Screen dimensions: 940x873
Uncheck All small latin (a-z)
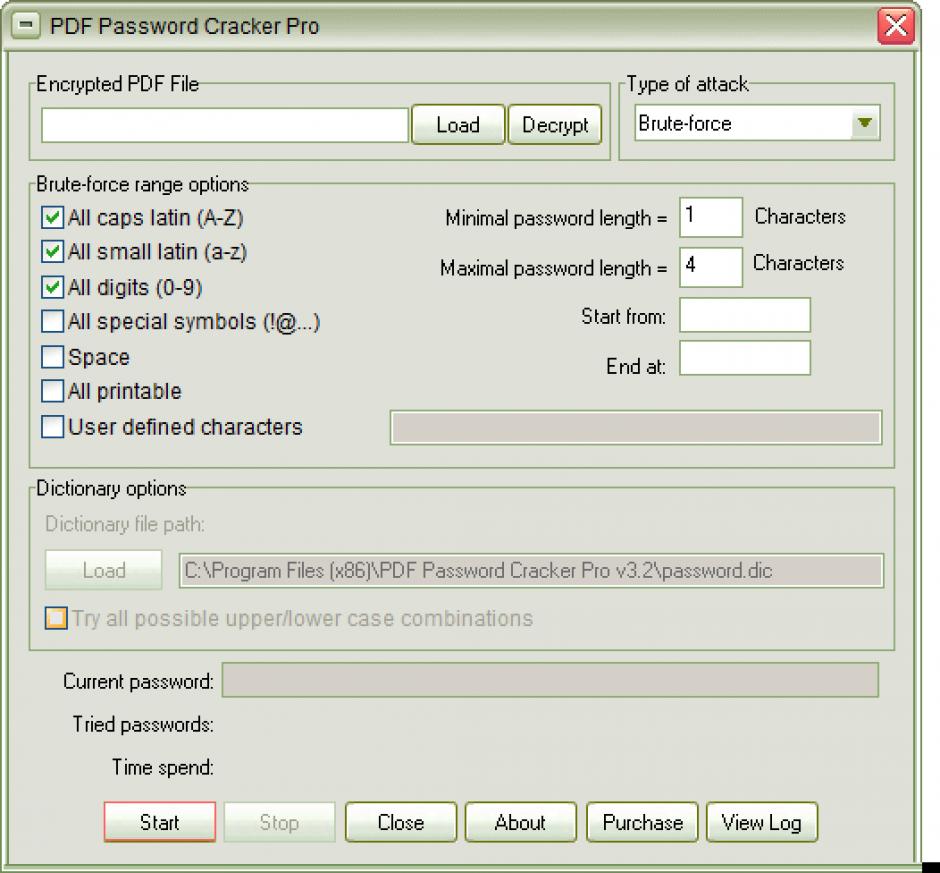[x=53, y=251]
